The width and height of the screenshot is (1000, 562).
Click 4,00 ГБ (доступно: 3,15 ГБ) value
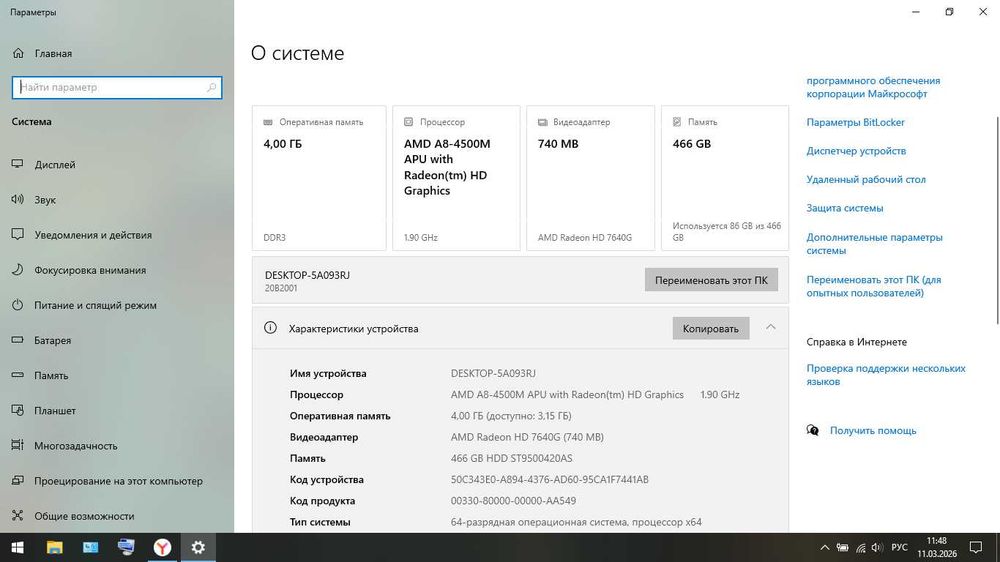pos(511,416)
